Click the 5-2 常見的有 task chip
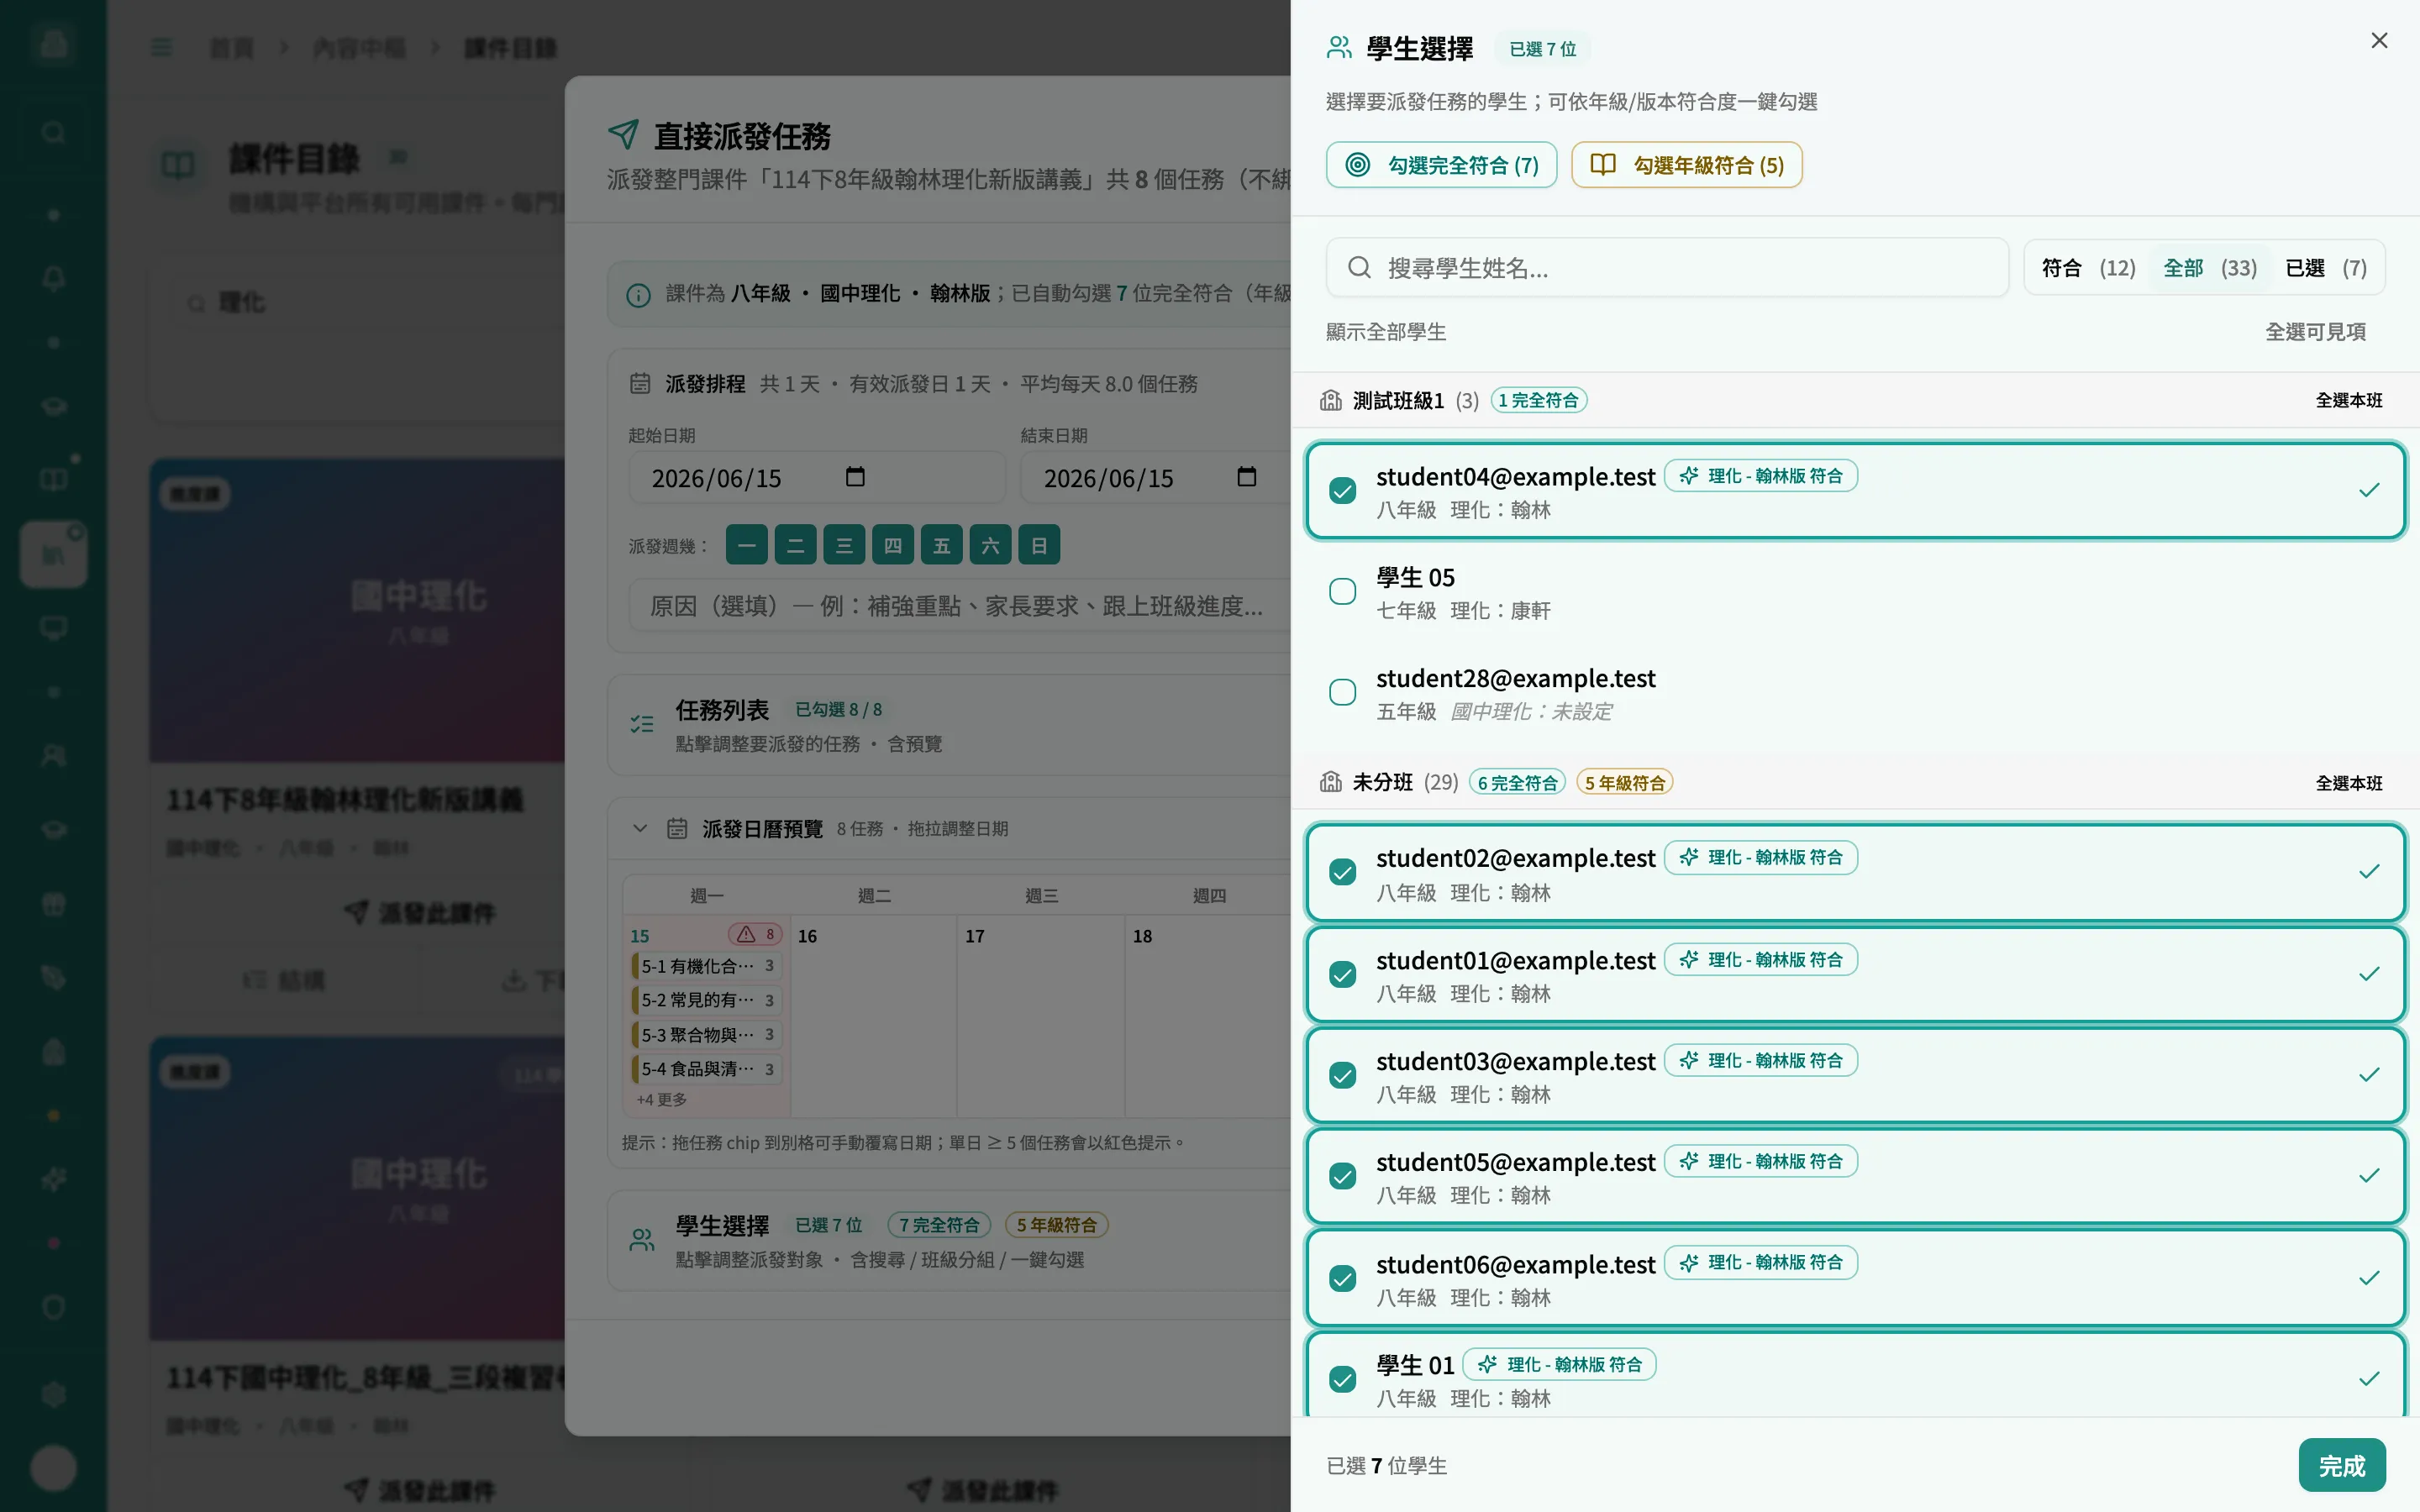Image resolution: width=2420 pixels, height=1512 pixels. click(x=706, y=1000)
